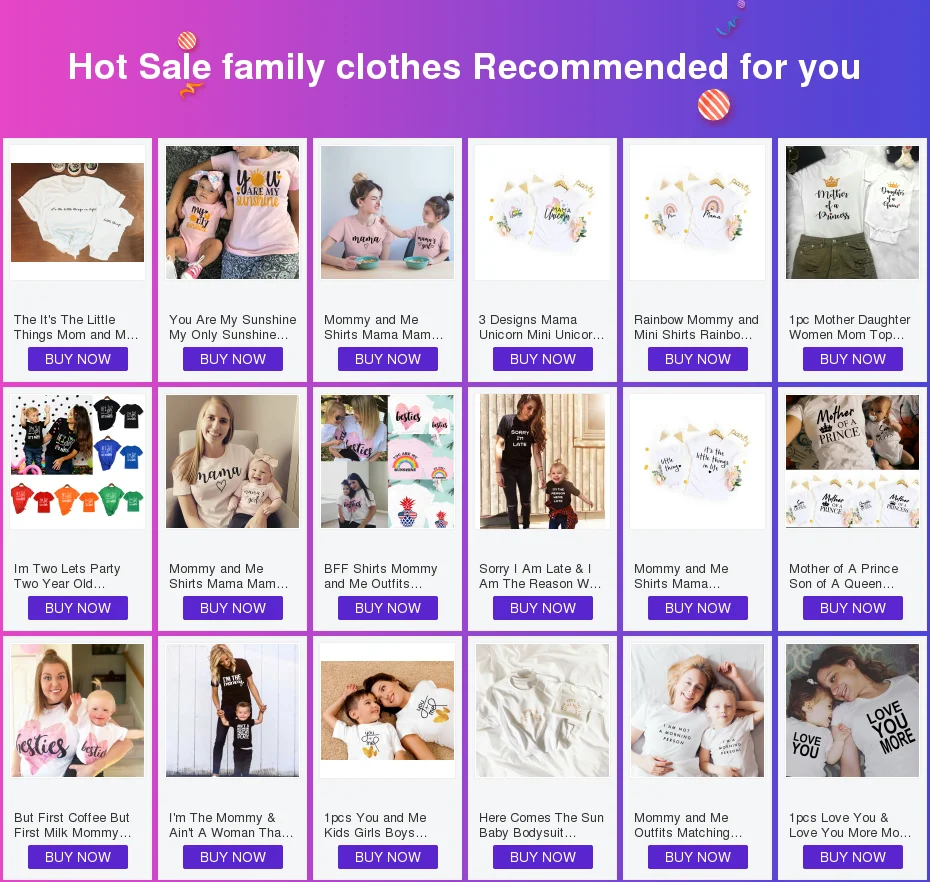Click Buy Now for Mommy and Me Outfits Matching

(x=698, y=857)
